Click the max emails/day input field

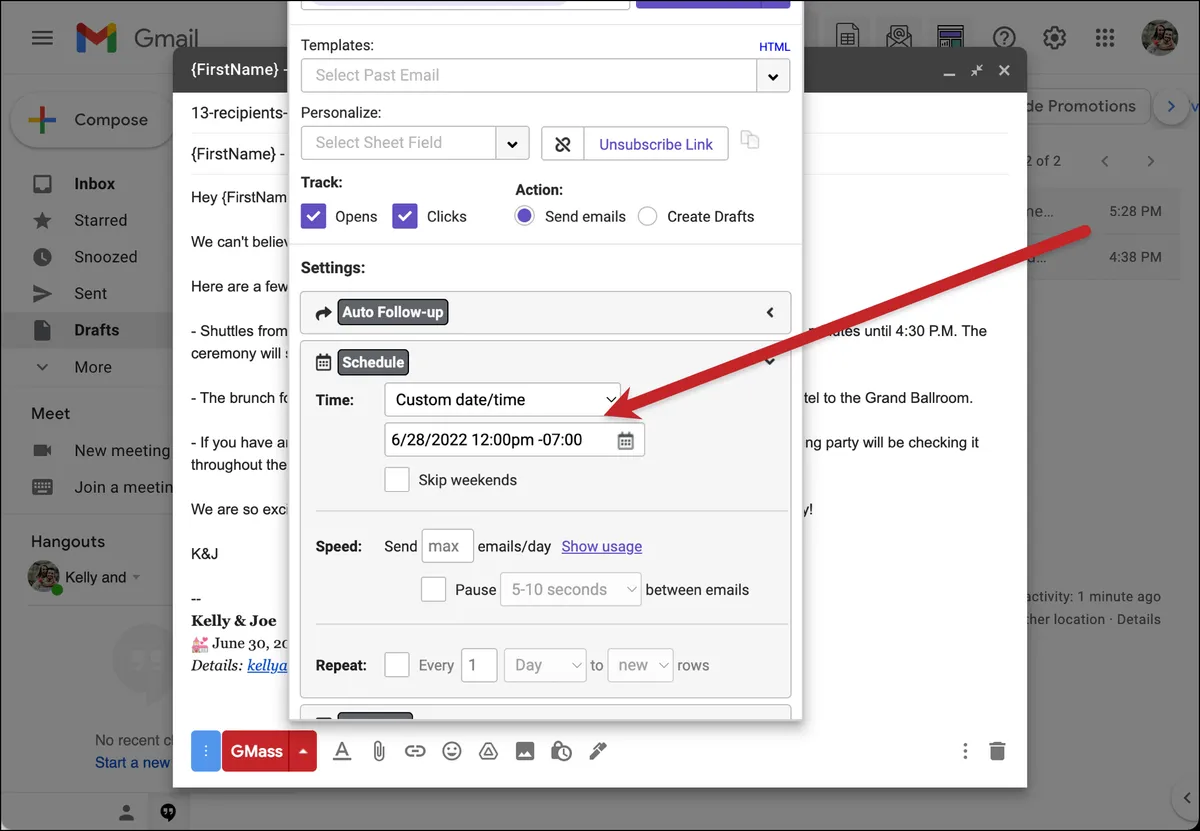[447, 546]
